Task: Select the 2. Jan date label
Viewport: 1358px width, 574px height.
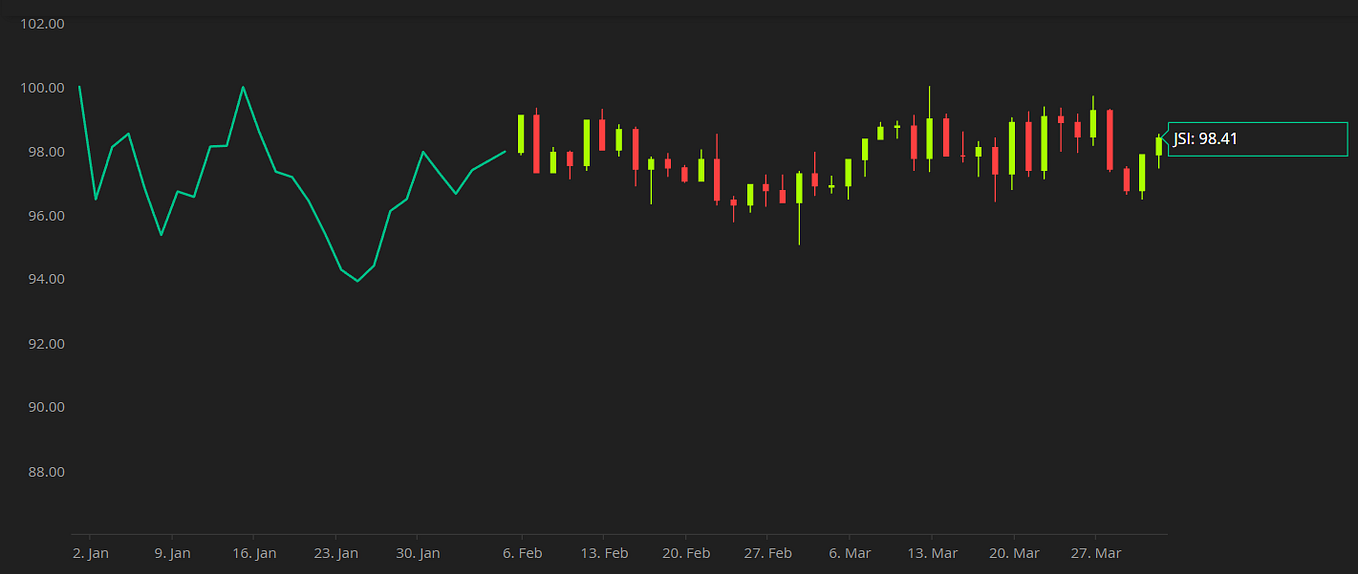Action: [90, 553]
